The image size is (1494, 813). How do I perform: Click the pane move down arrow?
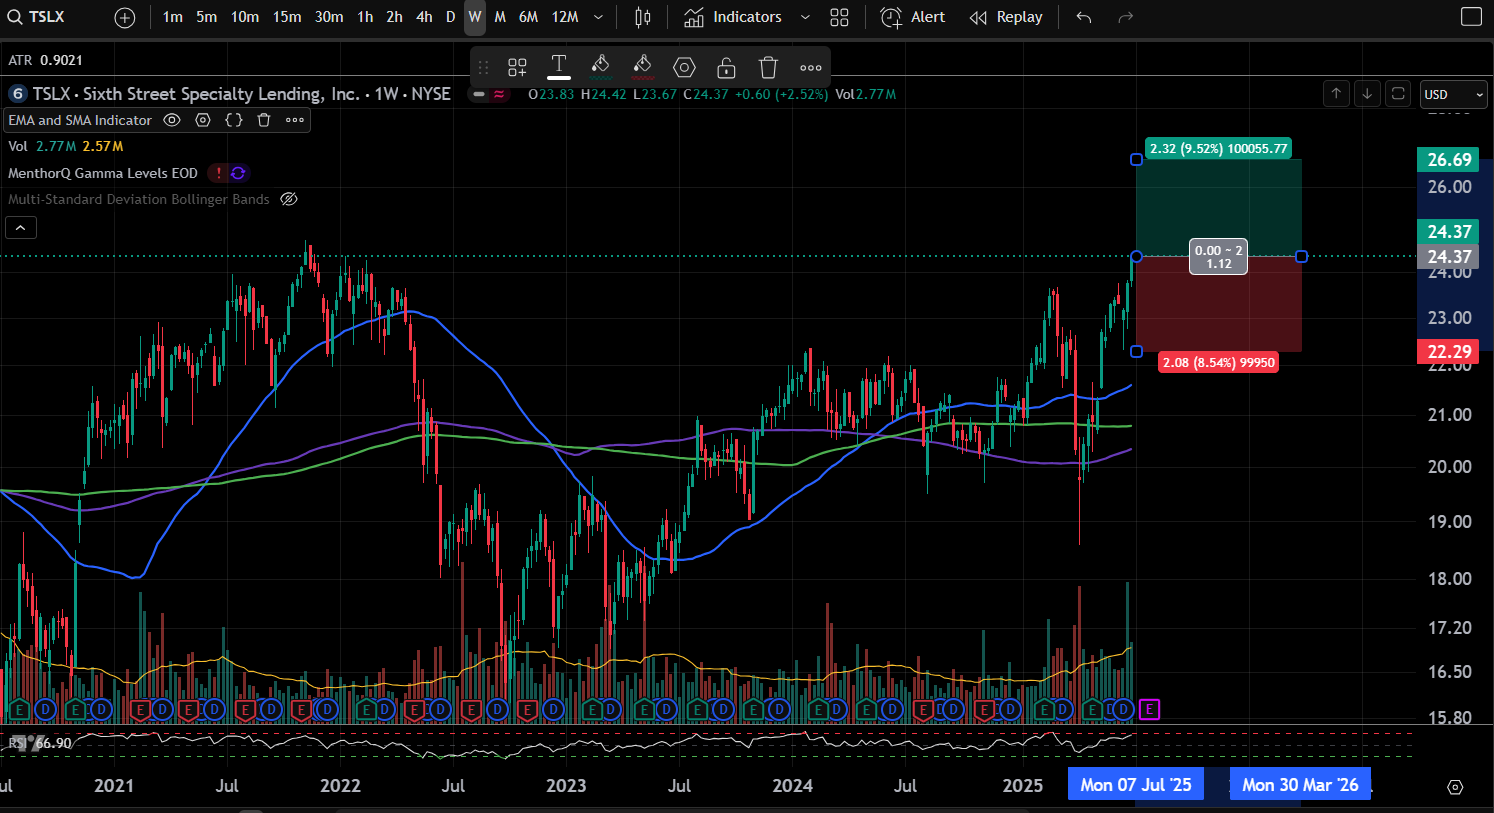1367,93
